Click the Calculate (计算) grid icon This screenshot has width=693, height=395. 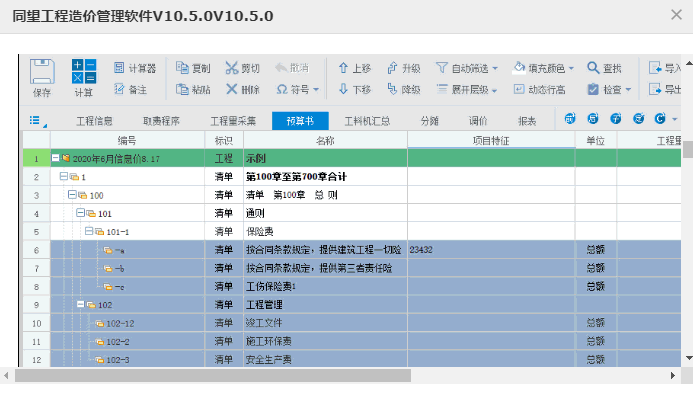pos(84,71)
